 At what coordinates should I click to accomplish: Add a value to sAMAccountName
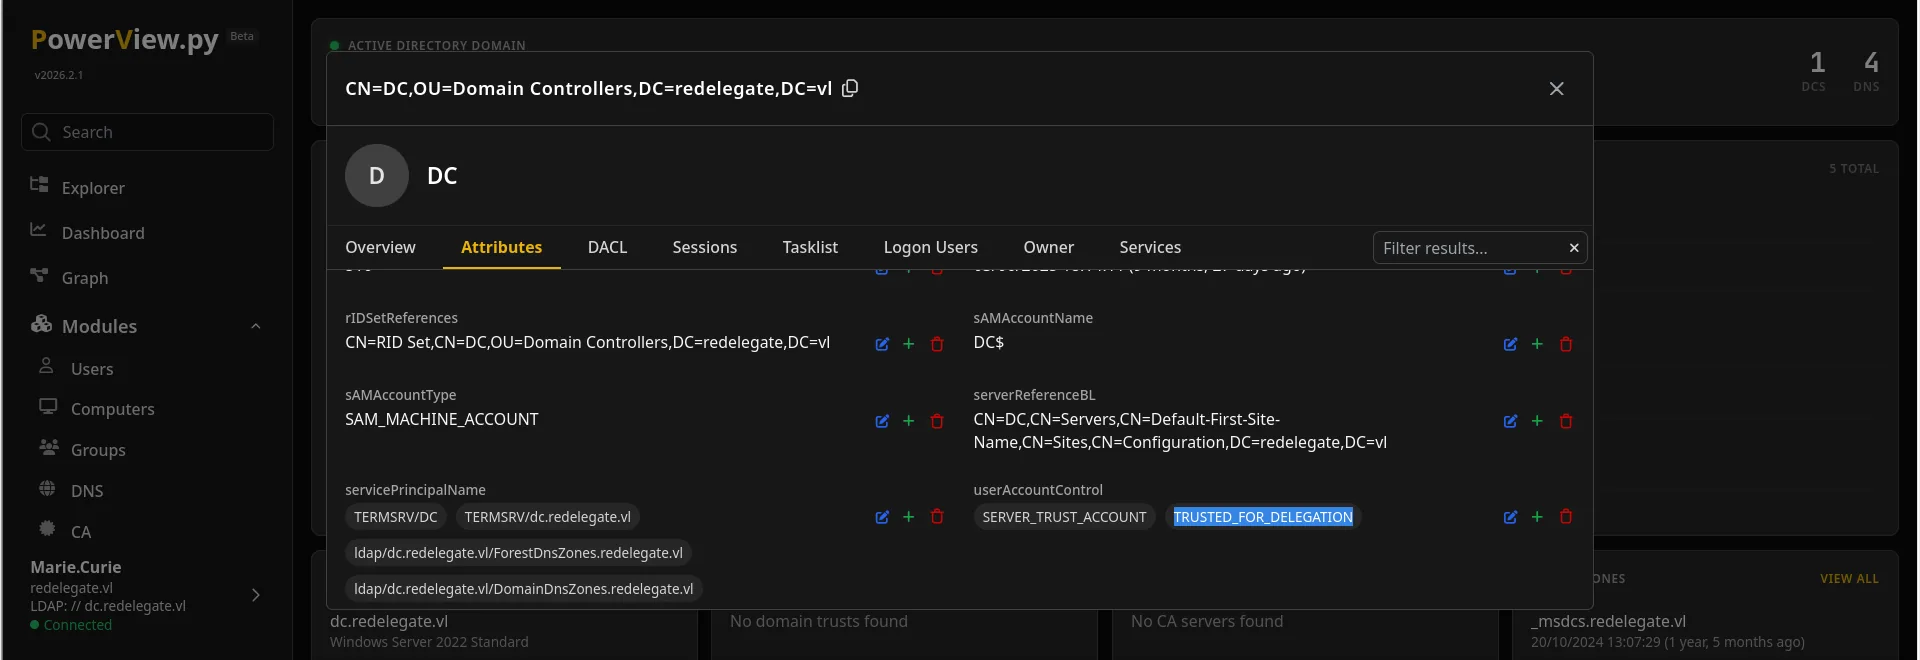[x=1537, y=344]
